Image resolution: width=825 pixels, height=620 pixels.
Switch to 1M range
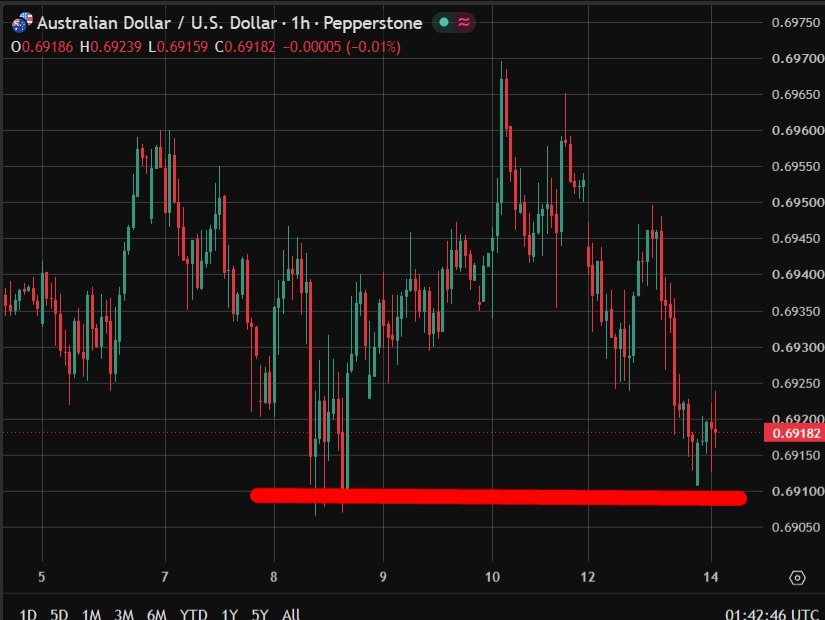tap(91, 614)
